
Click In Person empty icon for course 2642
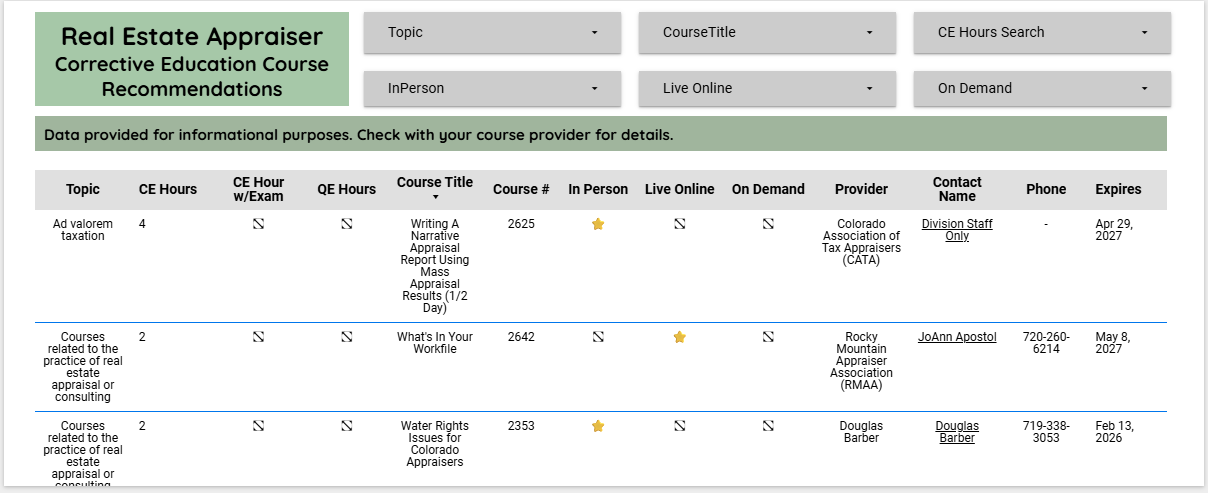click(598, 338)
